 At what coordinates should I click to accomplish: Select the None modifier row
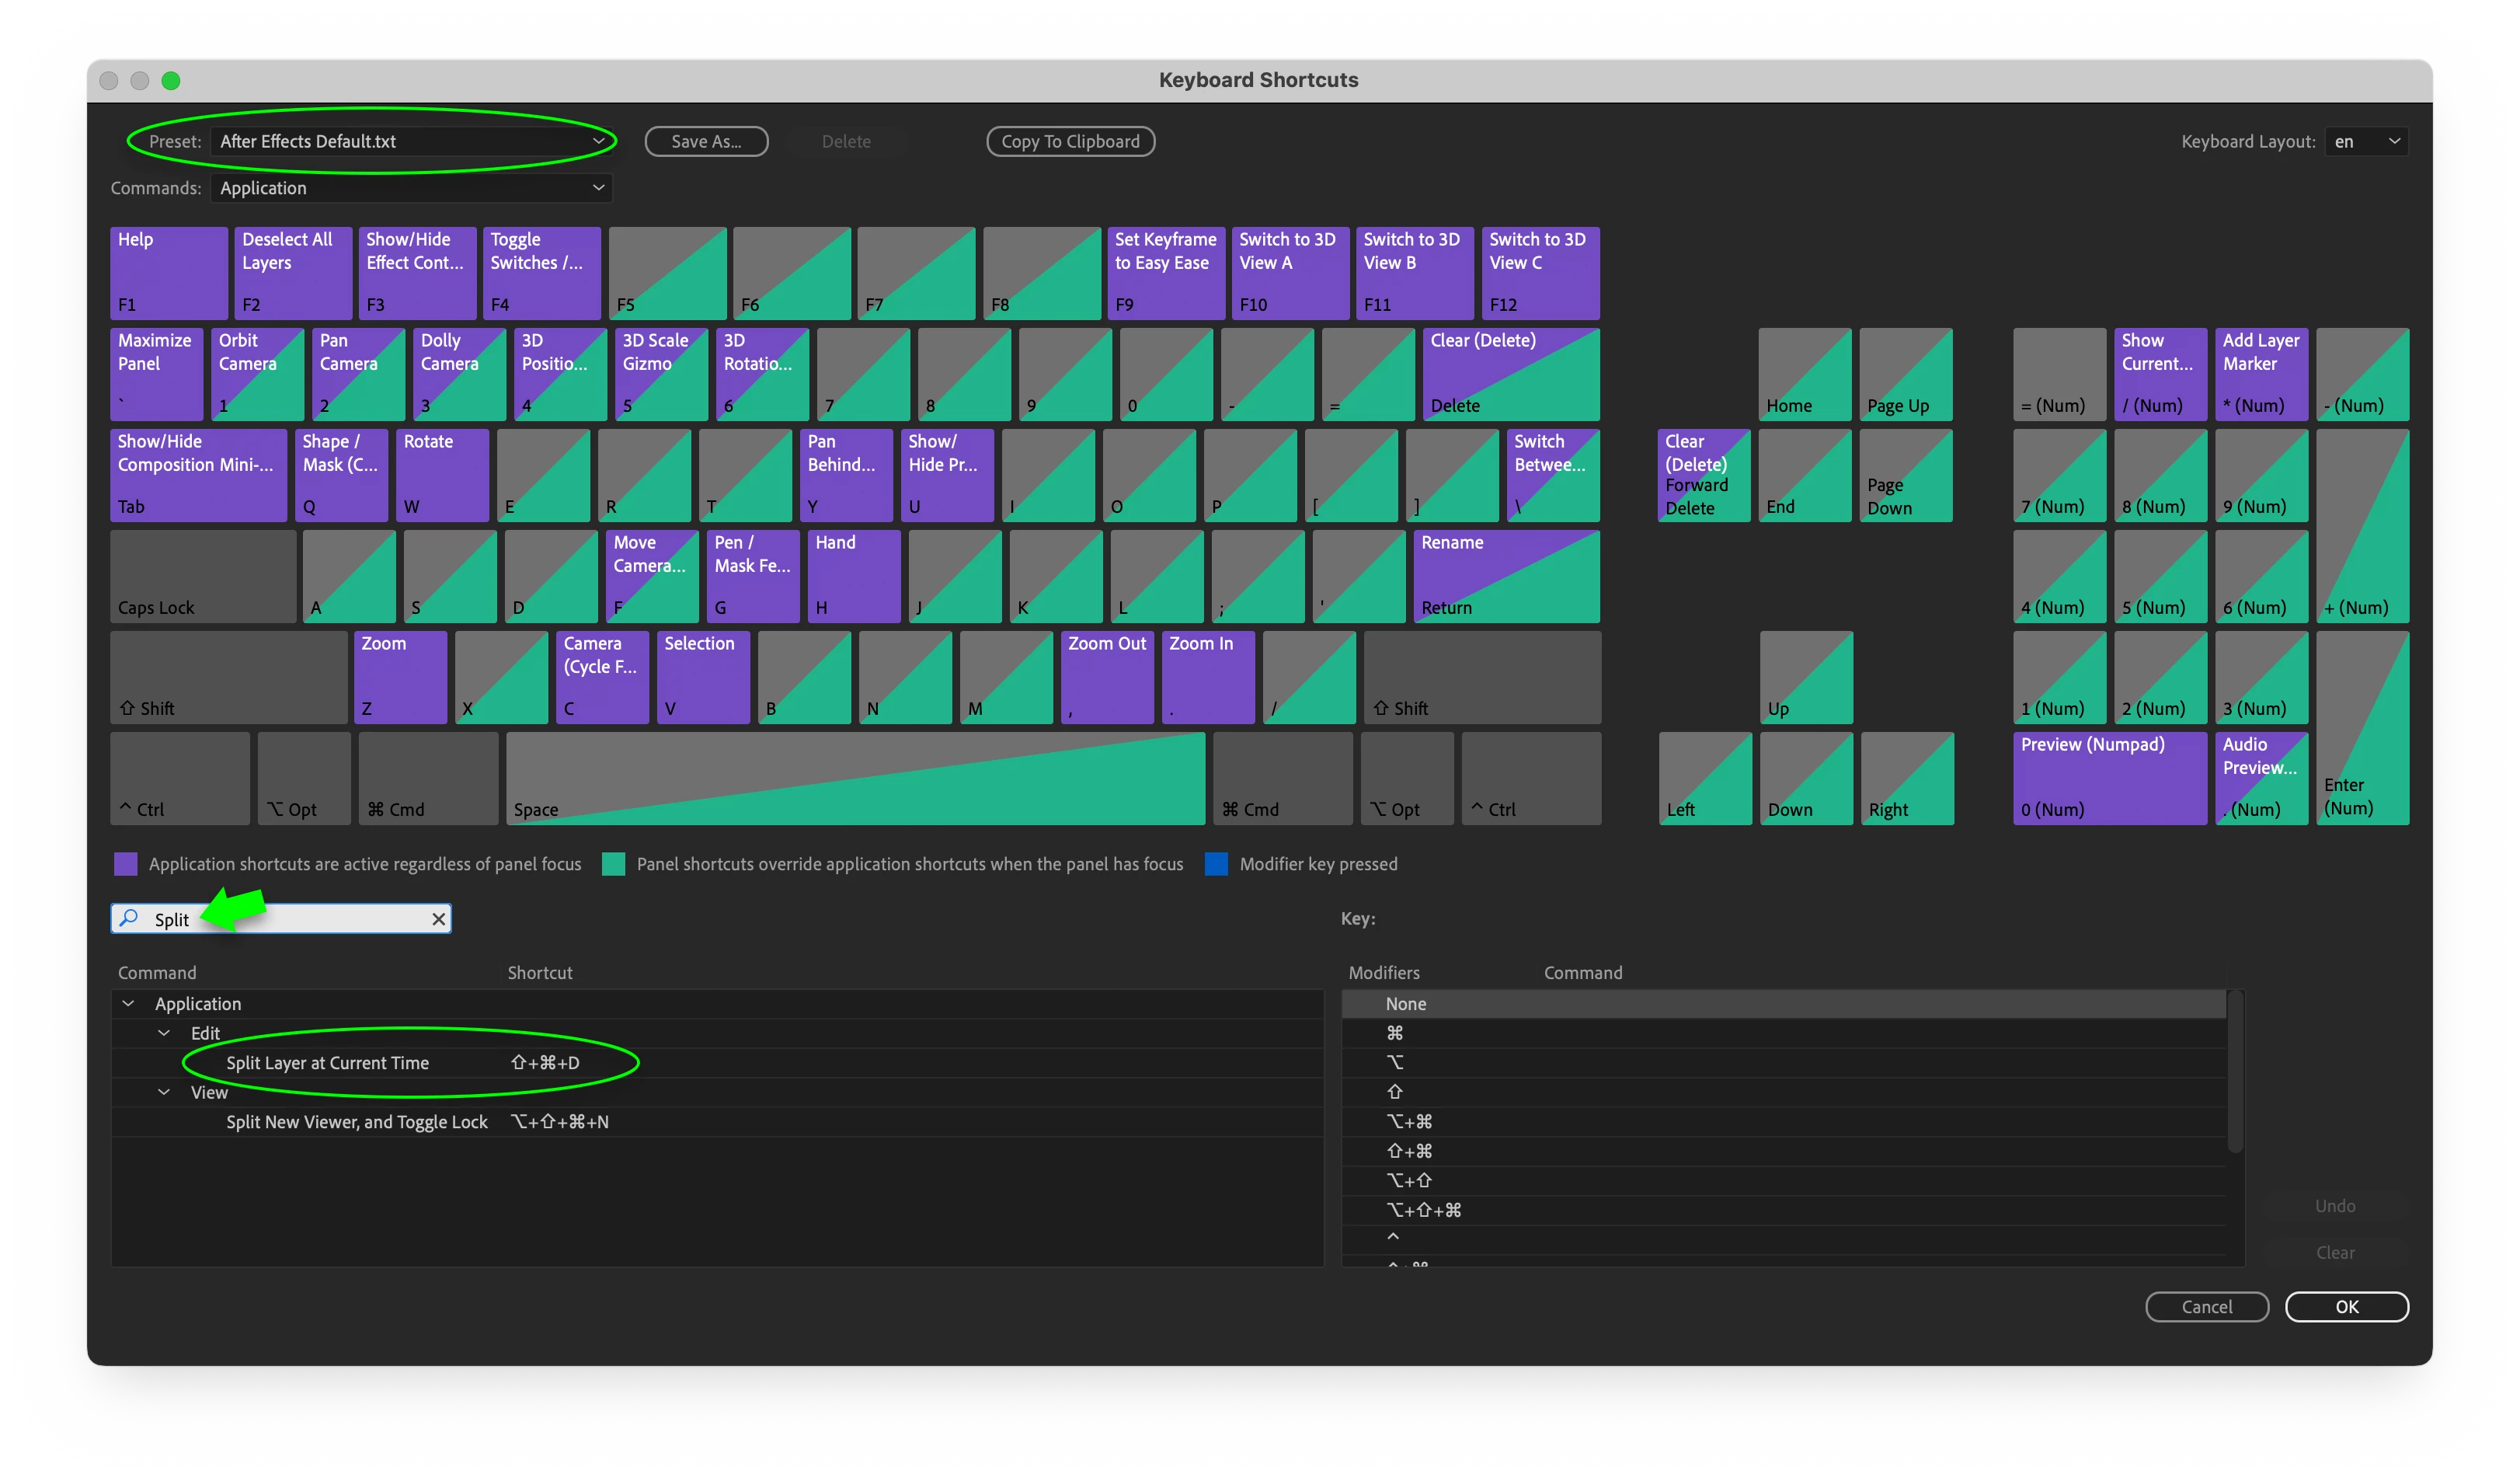pos(1405,1004)
